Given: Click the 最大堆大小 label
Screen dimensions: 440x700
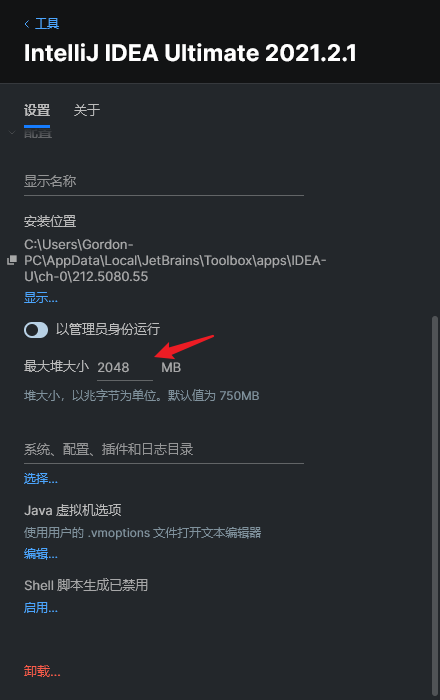Looking at the screenshot, I should tap(56, 367).
